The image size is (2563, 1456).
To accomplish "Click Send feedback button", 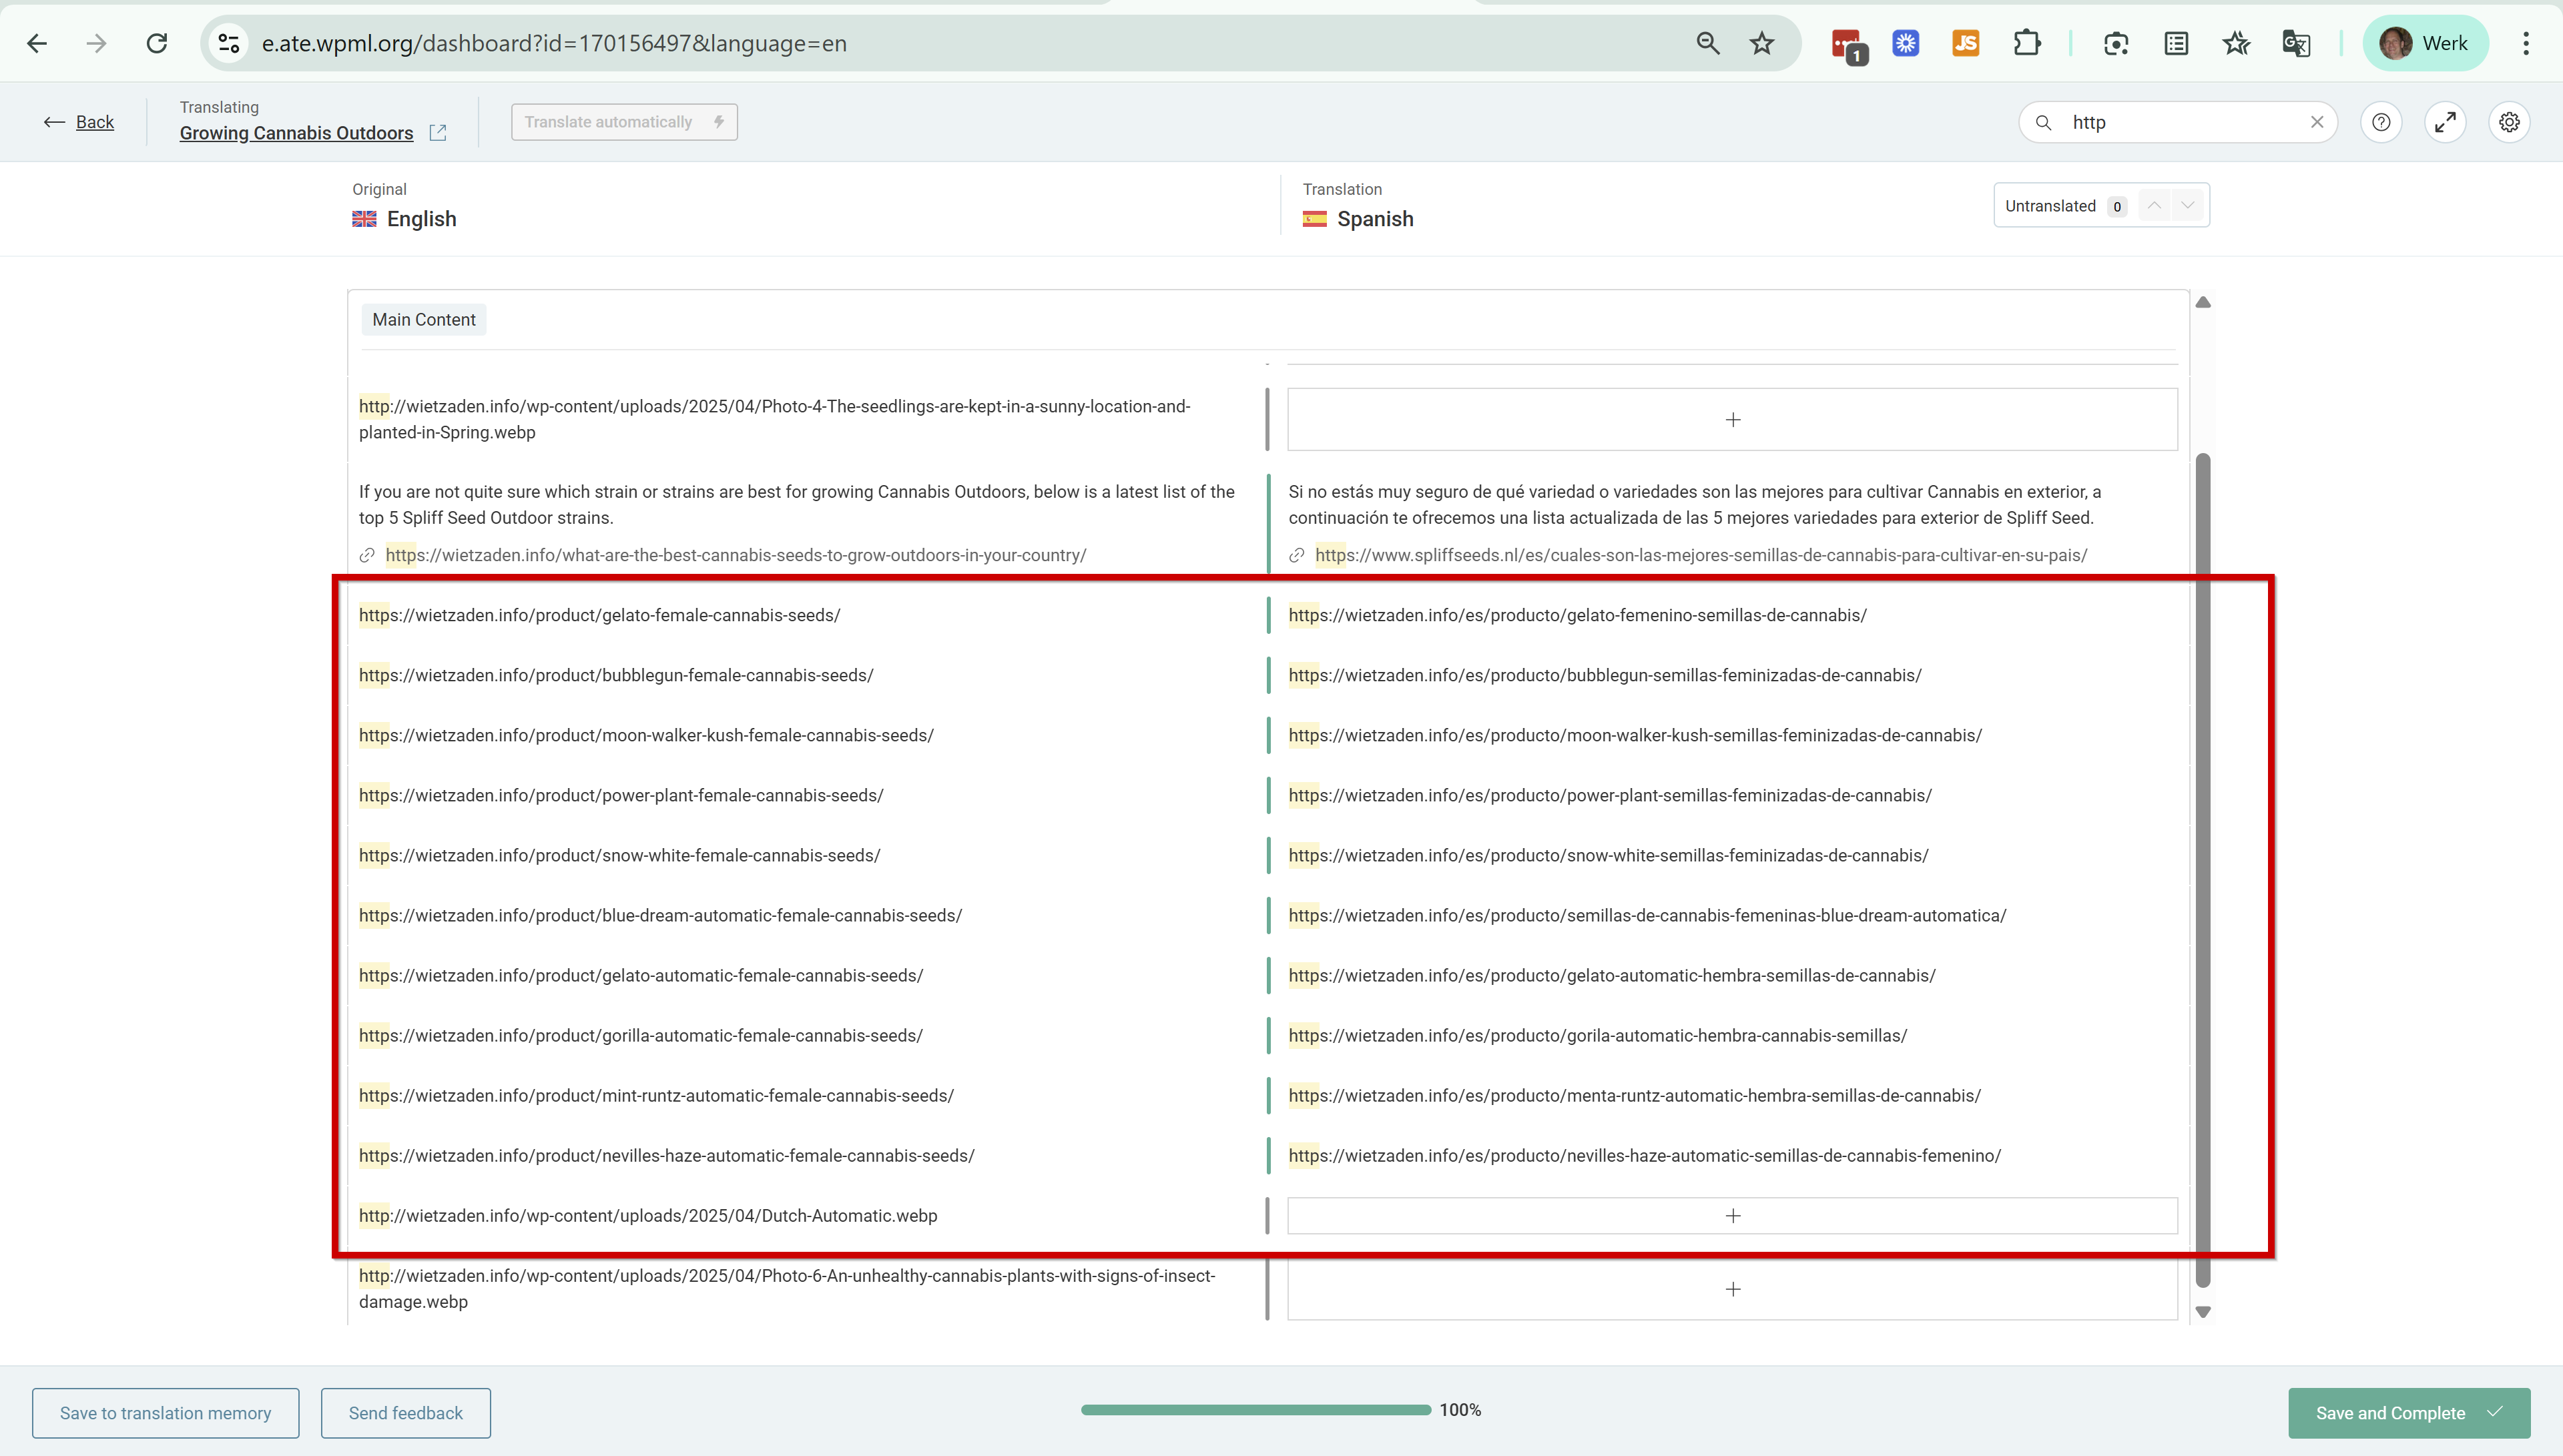I will click(405, 1413).
